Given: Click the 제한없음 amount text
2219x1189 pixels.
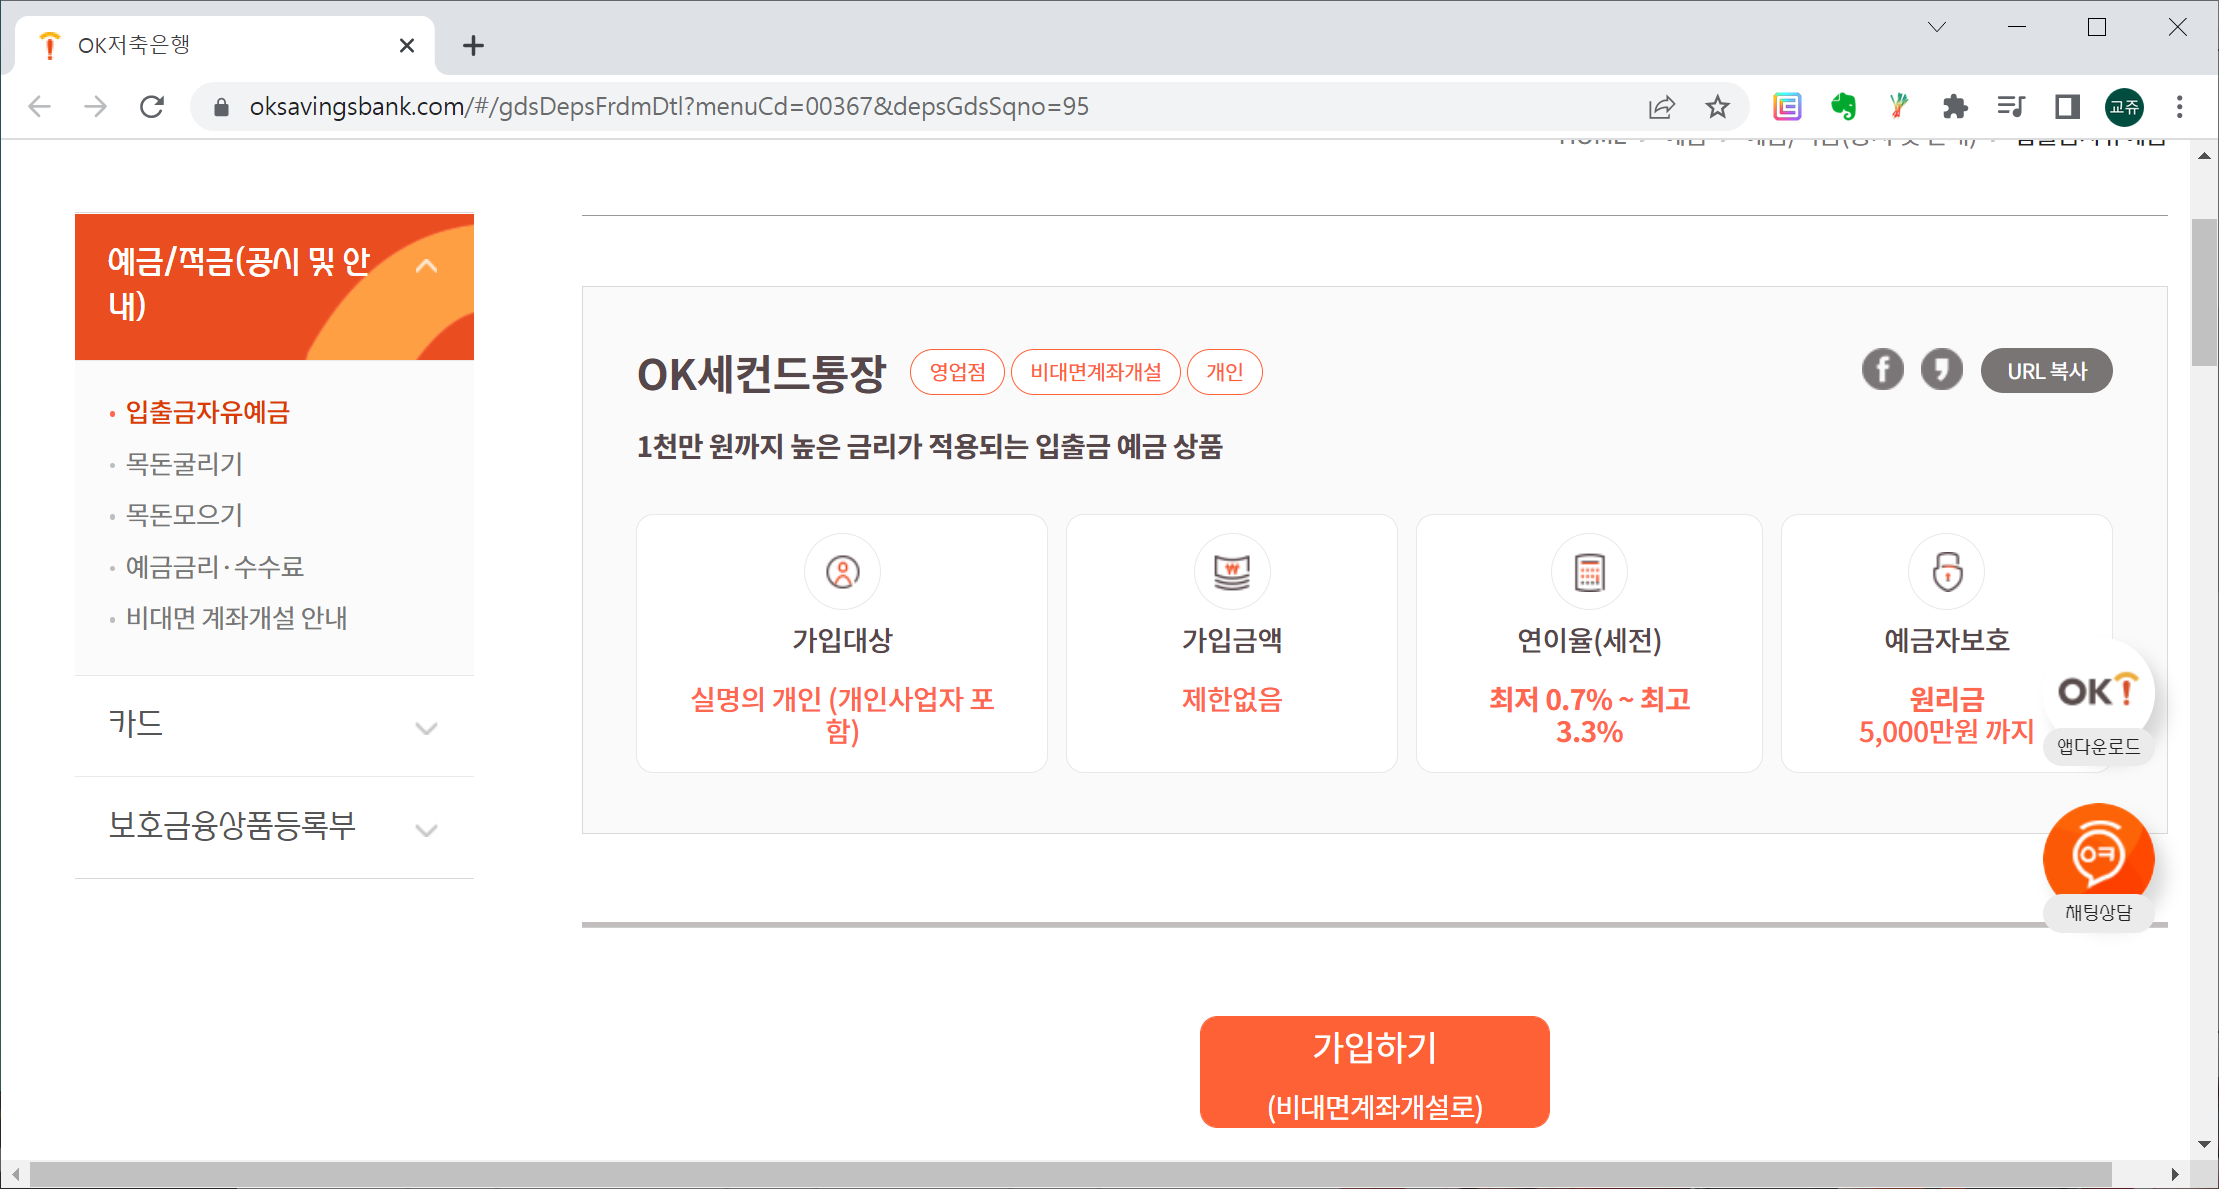Looking at the screenshot, I should [1232, 699].
